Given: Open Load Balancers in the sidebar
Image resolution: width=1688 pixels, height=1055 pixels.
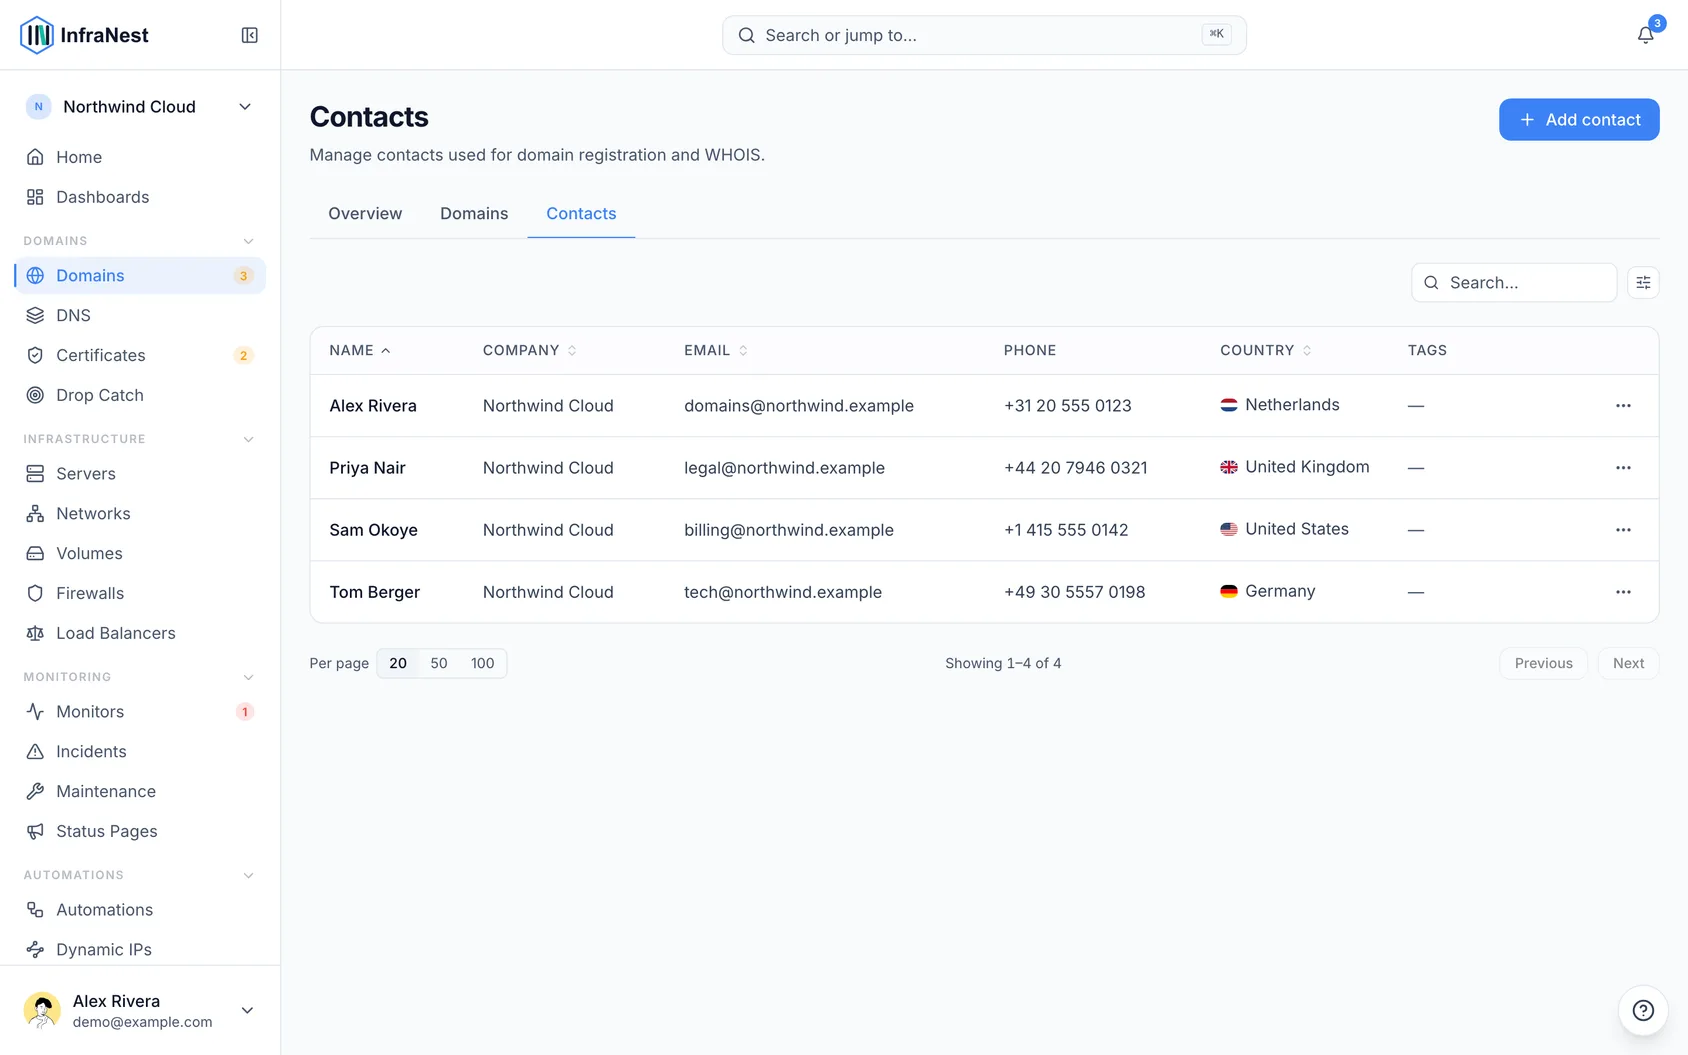Looking at the screenshot, I should [x=140, y=633].
